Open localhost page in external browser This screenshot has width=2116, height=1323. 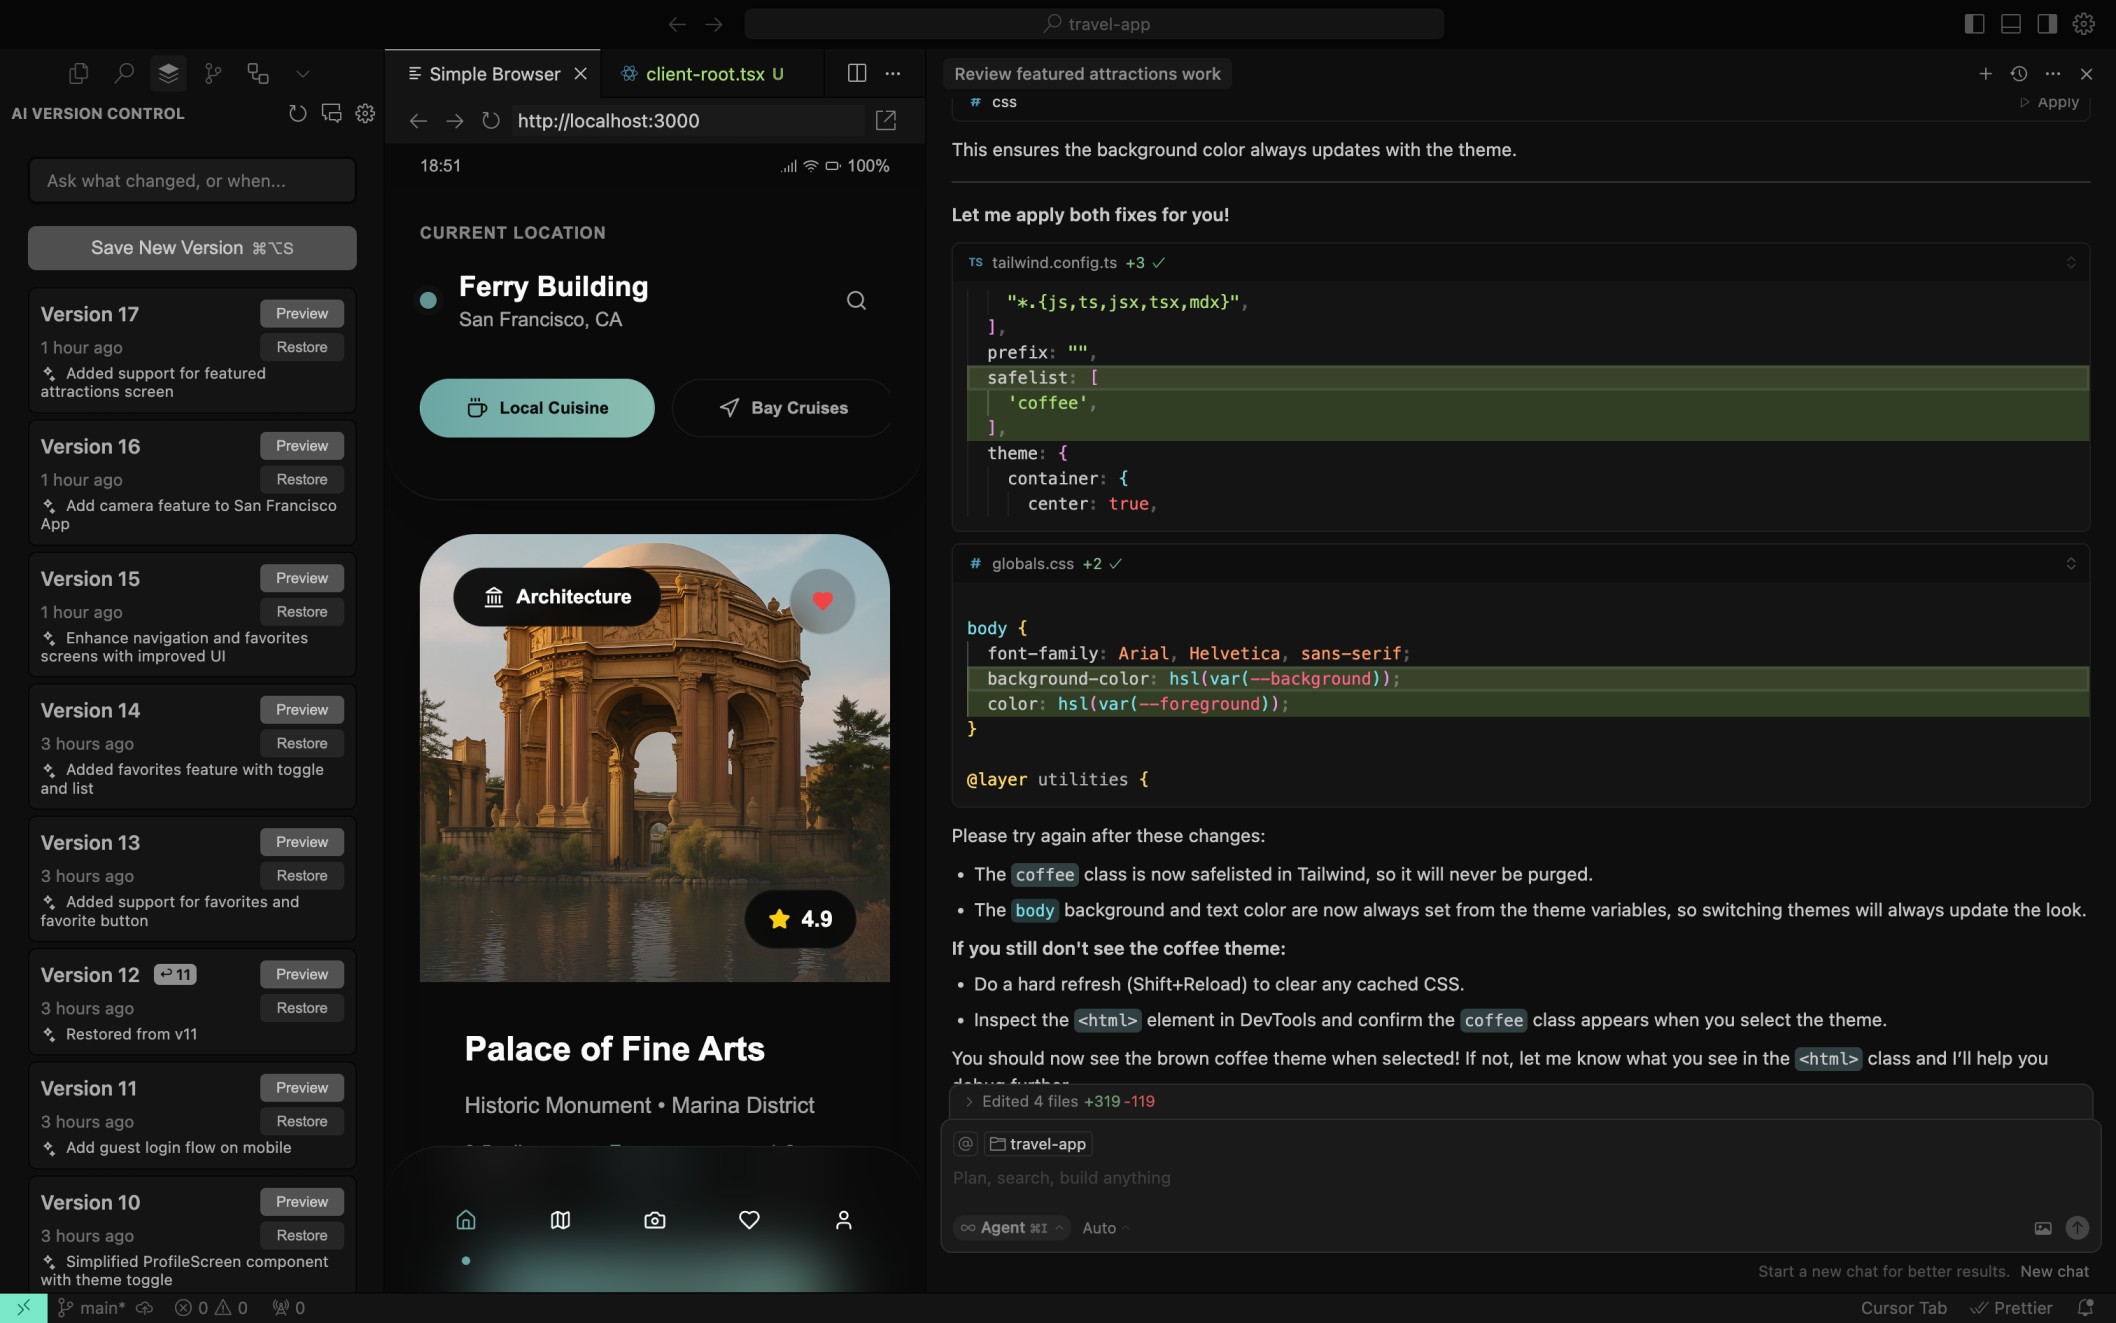(x=886, y=120)
